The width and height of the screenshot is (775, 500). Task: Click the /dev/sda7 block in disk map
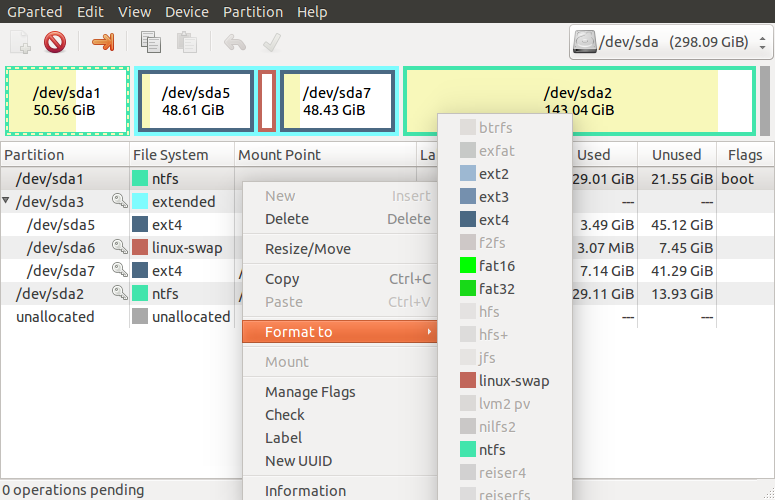[x=338, y=101]
